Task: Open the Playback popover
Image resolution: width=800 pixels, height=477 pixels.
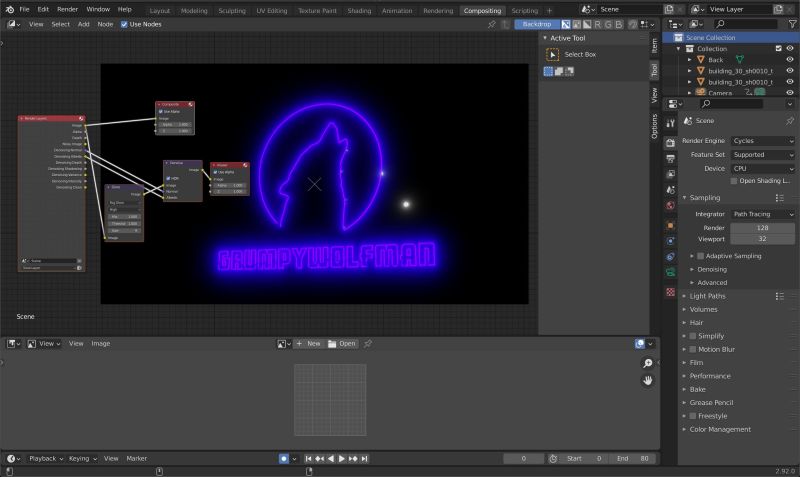Action: click(45, 459)
